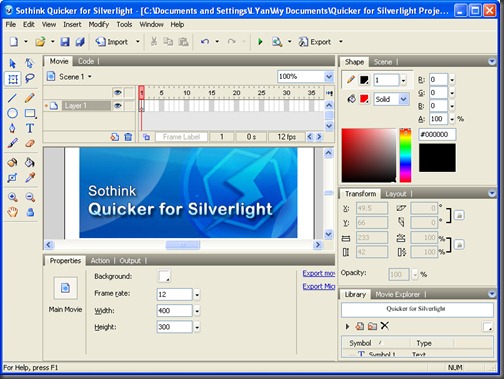The width and height of the screenshot is (504, 379).
Task: Click the Width 400 input field
Action: click(174, 311)
